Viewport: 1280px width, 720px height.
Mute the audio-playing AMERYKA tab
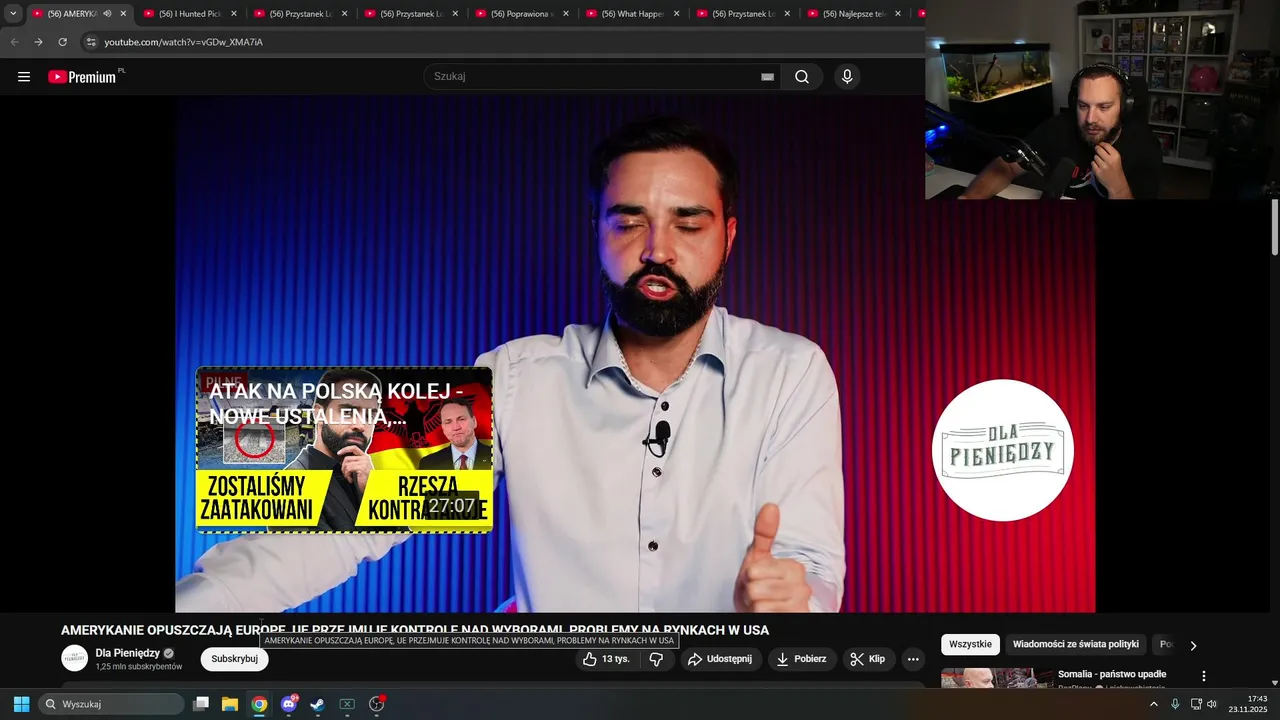pyautogui.click(x=107, y=14)
